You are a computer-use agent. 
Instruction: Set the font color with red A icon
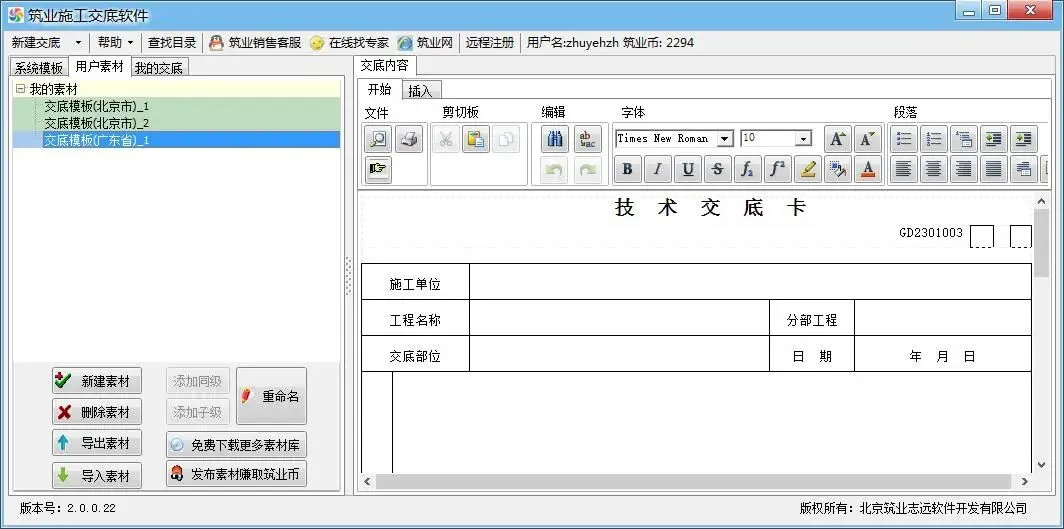867,170
